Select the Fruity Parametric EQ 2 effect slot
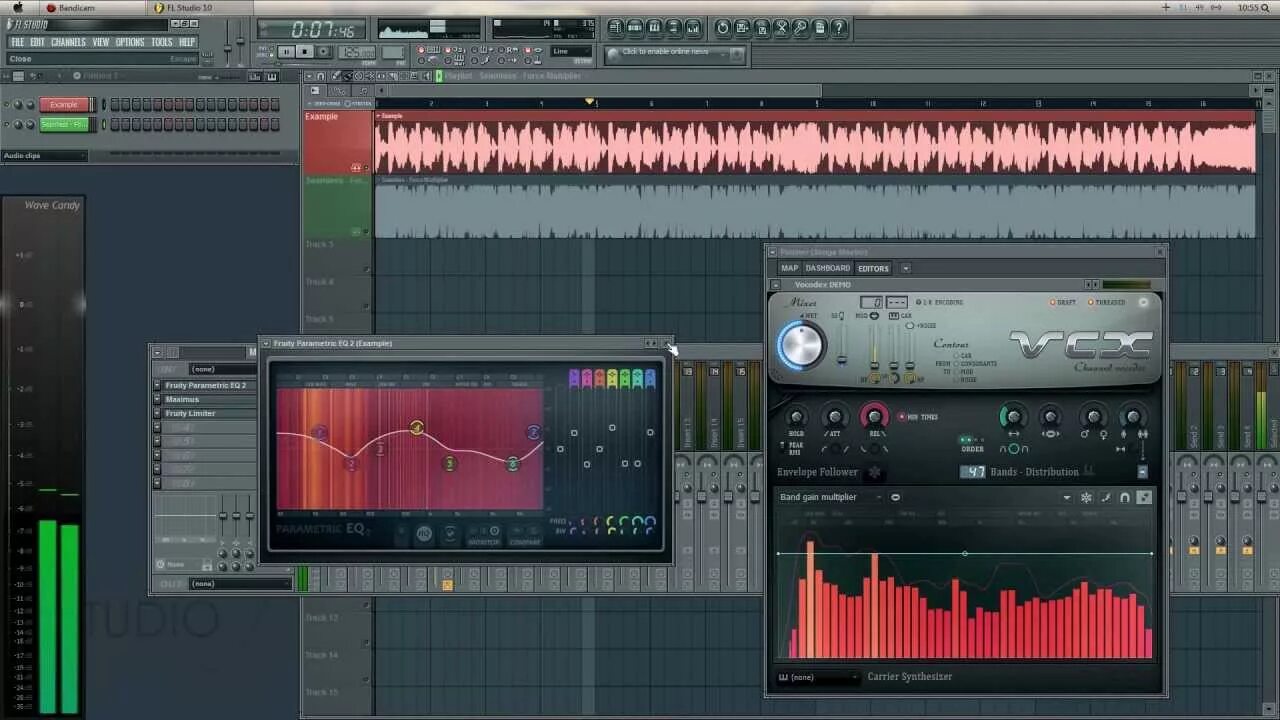 pos(206,385)
